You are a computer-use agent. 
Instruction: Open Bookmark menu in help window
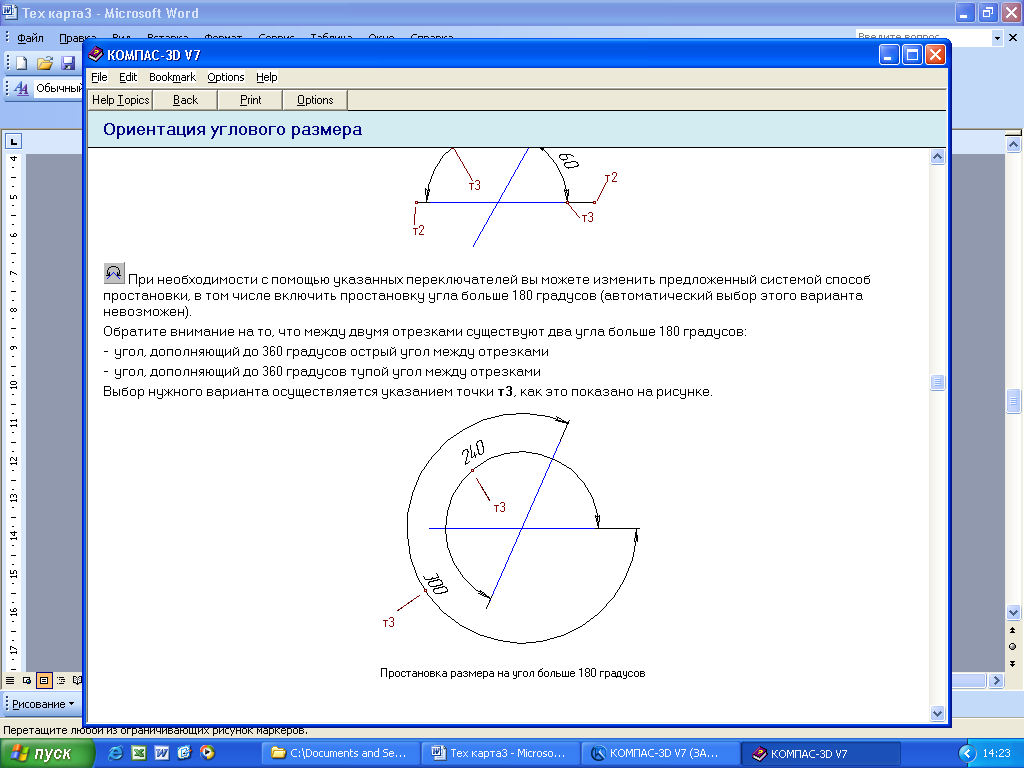pos(172,77)
